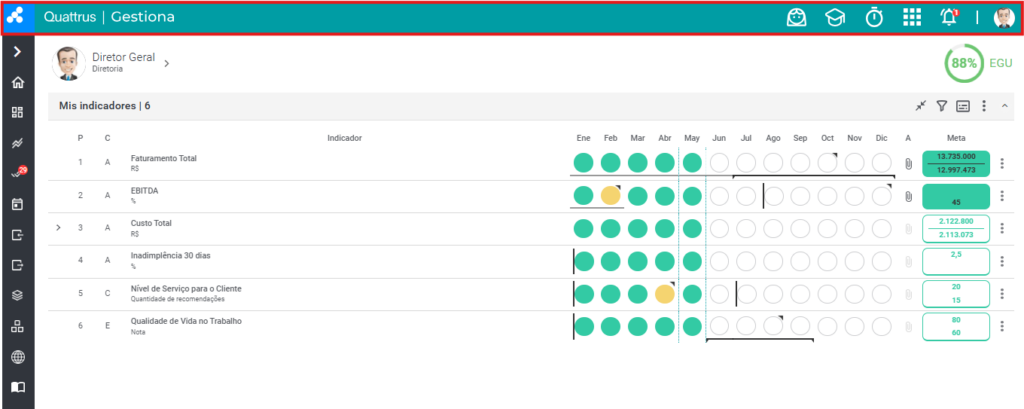Click the Diretor Geral name link
The width and height of the screenshot is (1024, 409).
123,57
